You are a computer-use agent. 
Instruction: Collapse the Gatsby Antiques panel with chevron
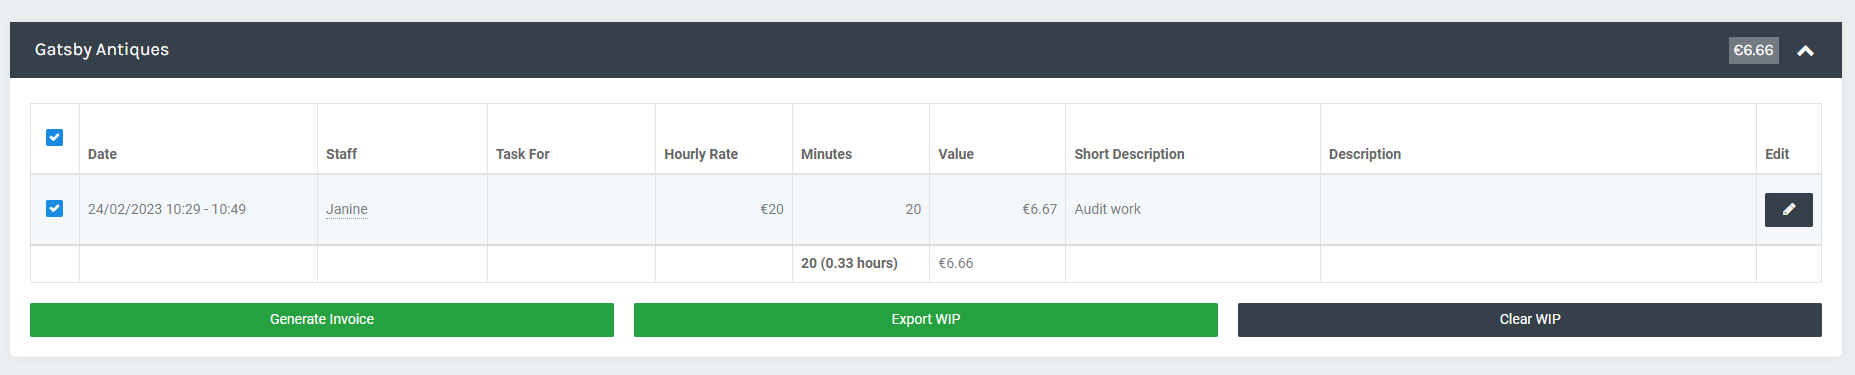tap(1805, 51)
